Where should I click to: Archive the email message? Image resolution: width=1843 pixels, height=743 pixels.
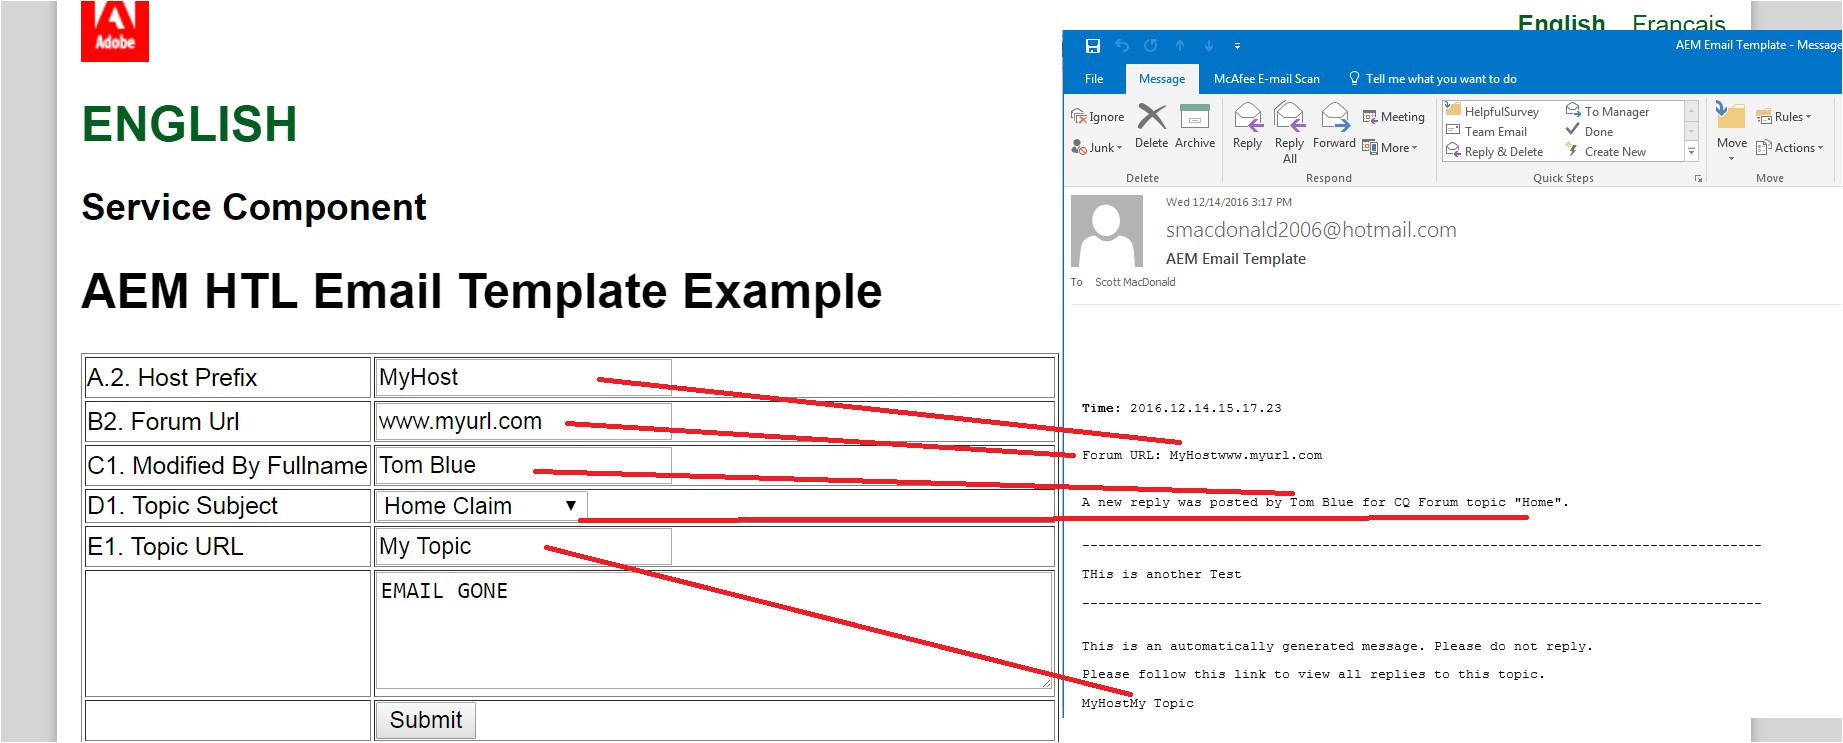point(1195,127)
